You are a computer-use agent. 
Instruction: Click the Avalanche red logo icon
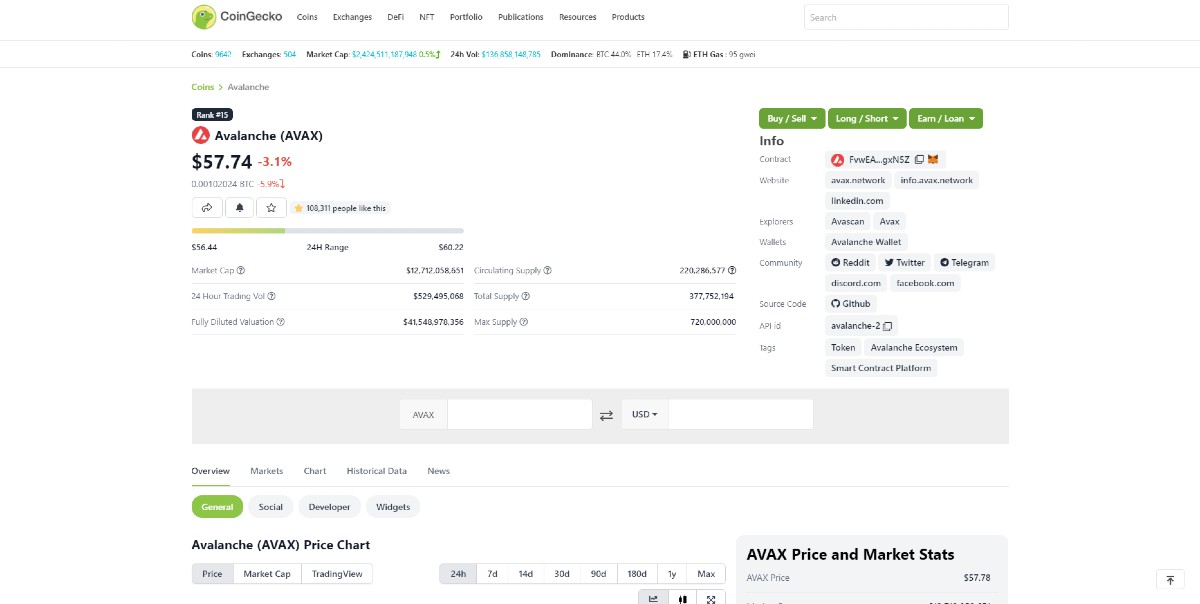(x=200, y=135)
